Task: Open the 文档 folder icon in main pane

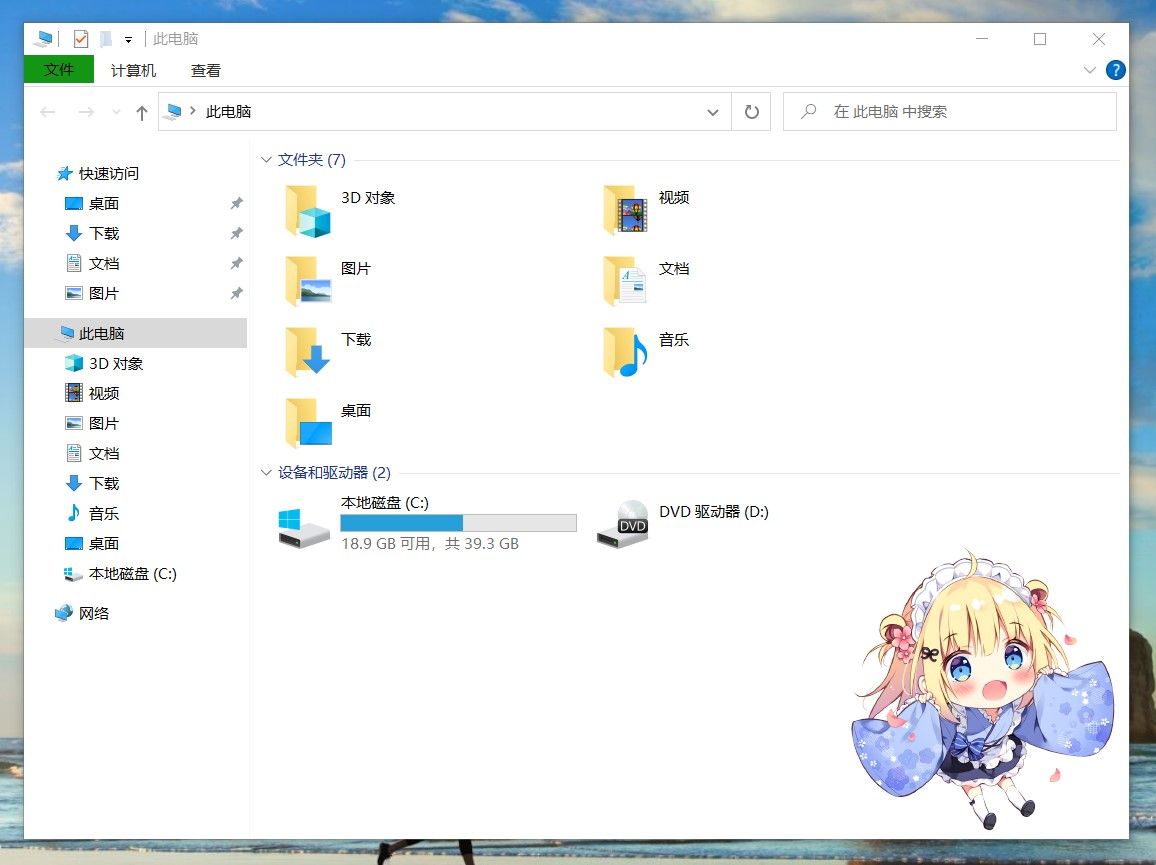Action: pos(625,282)
